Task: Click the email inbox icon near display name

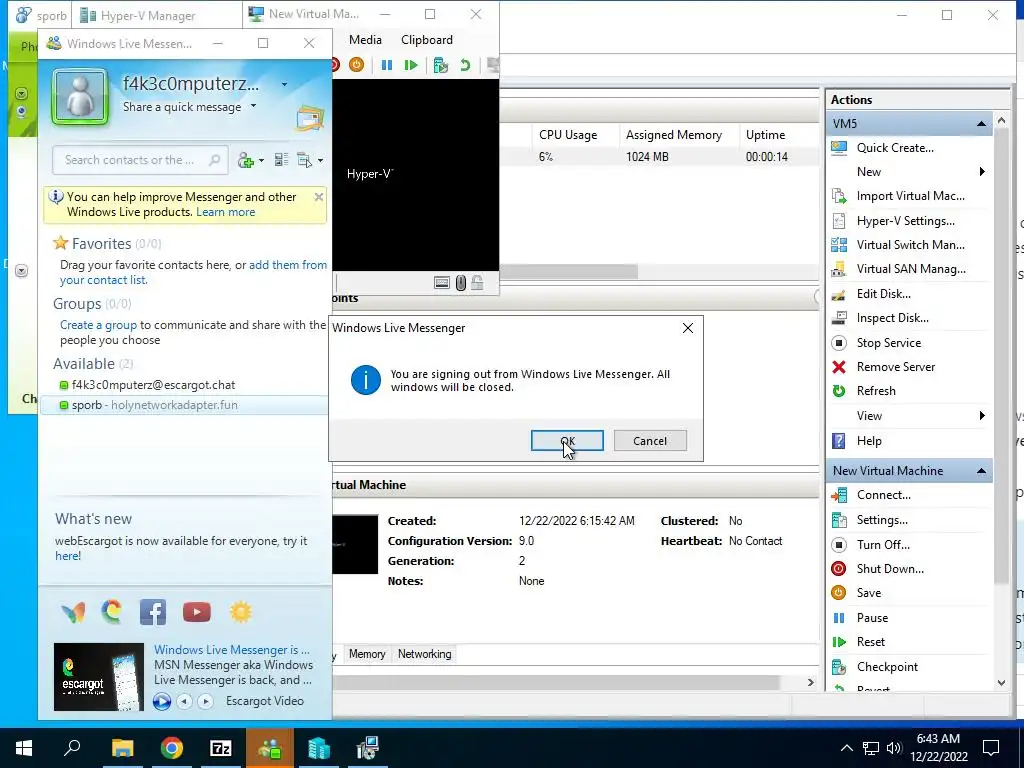Action: pos(310,118)
